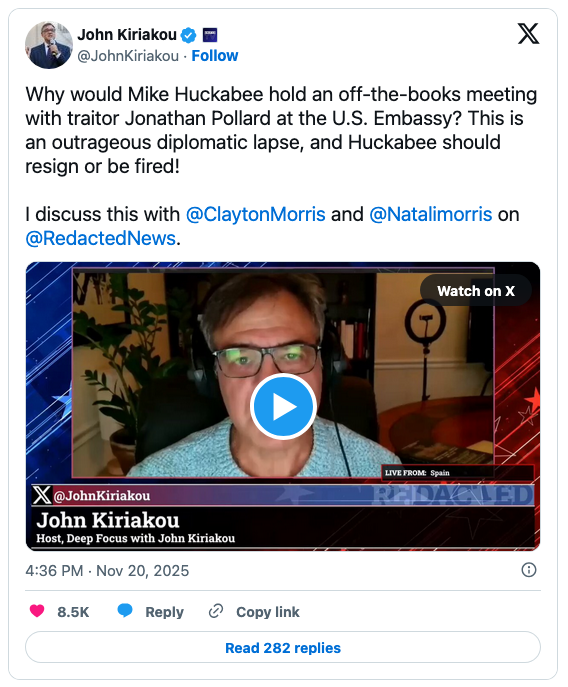The height and width of the screenshot is (687, 568).
Task: Click the blue reply bubble icon
Action: [125, 611]
